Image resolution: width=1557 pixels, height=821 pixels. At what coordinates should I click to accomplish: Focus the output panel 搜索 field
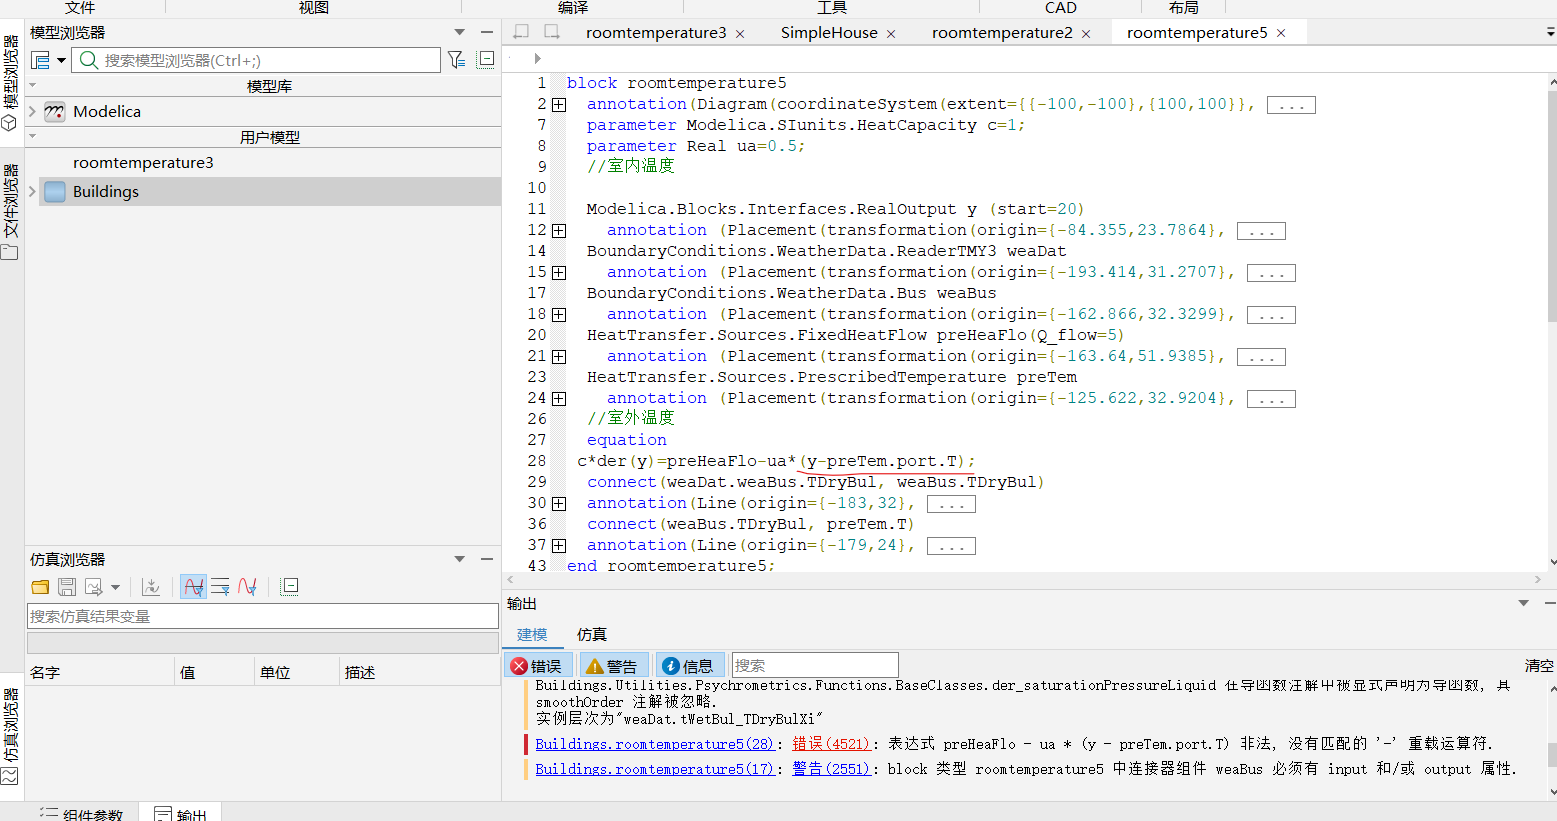coord(815,665)
